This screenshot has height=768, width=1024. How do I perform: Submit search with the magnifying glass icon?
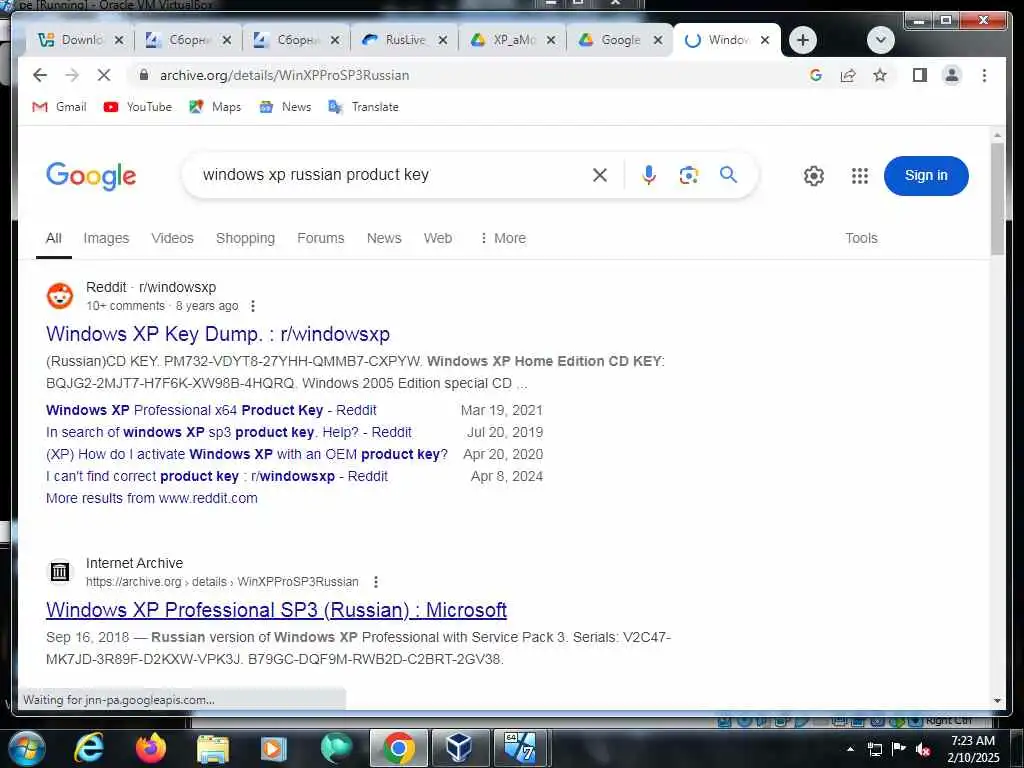tap(728, 174)
